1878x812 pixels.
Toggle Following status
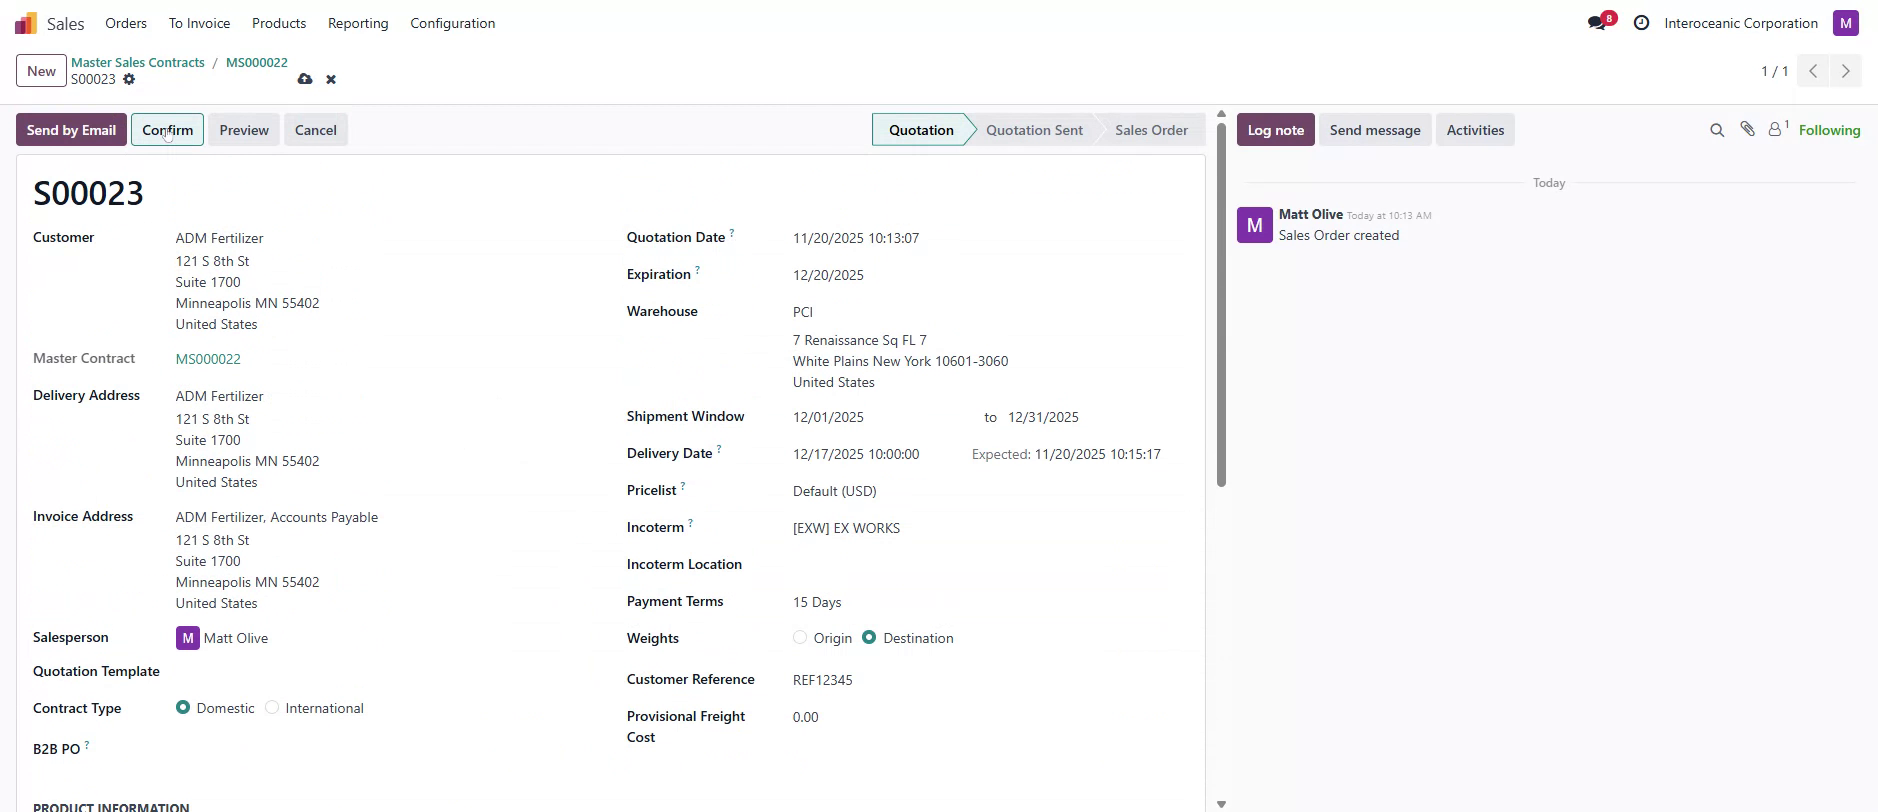click(x=1829, y=130)
